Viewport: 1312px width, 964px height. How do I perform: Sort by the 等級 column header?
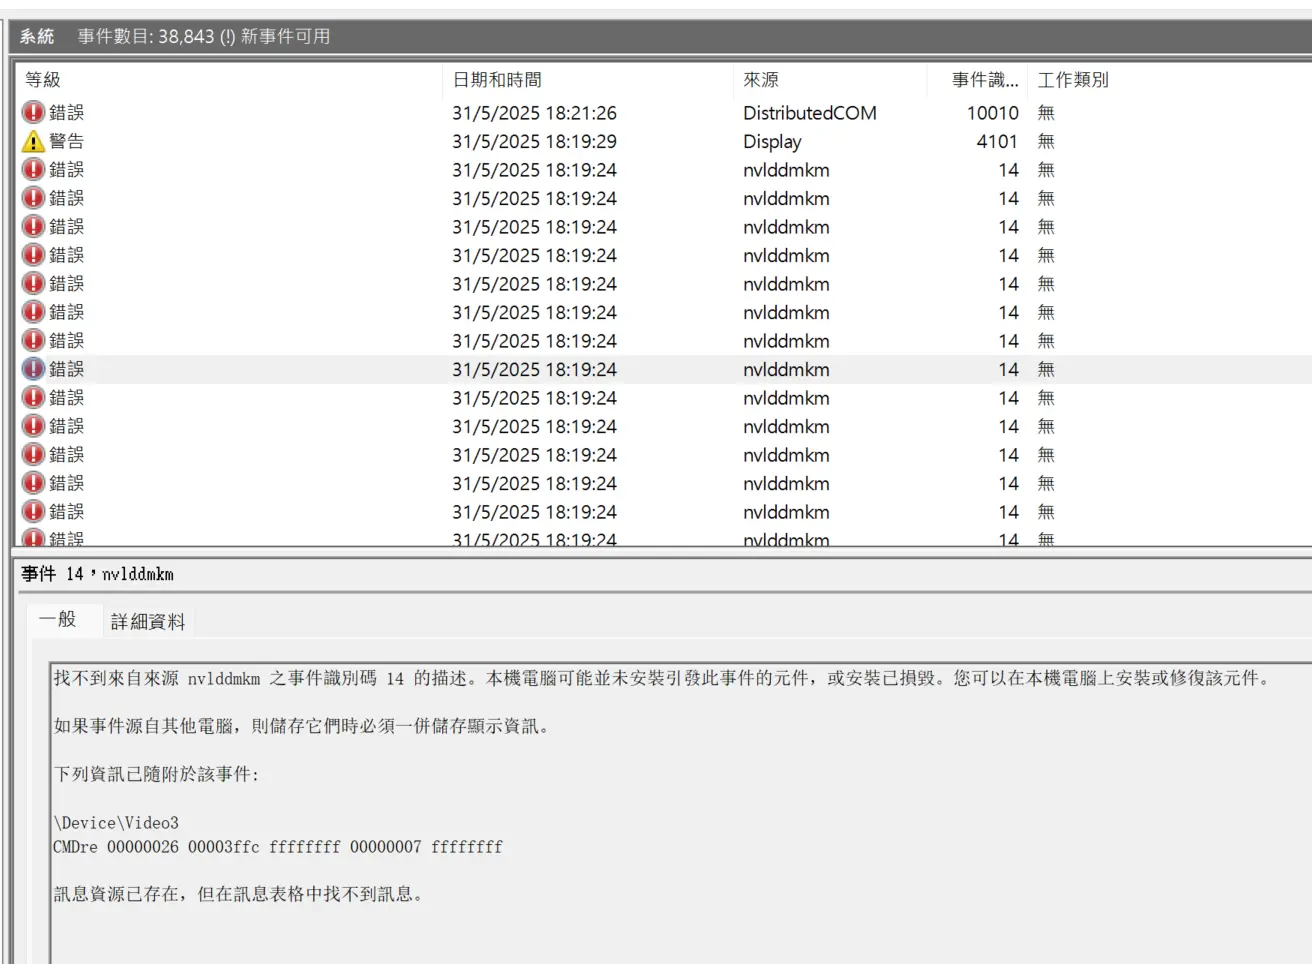pos(43,80)
